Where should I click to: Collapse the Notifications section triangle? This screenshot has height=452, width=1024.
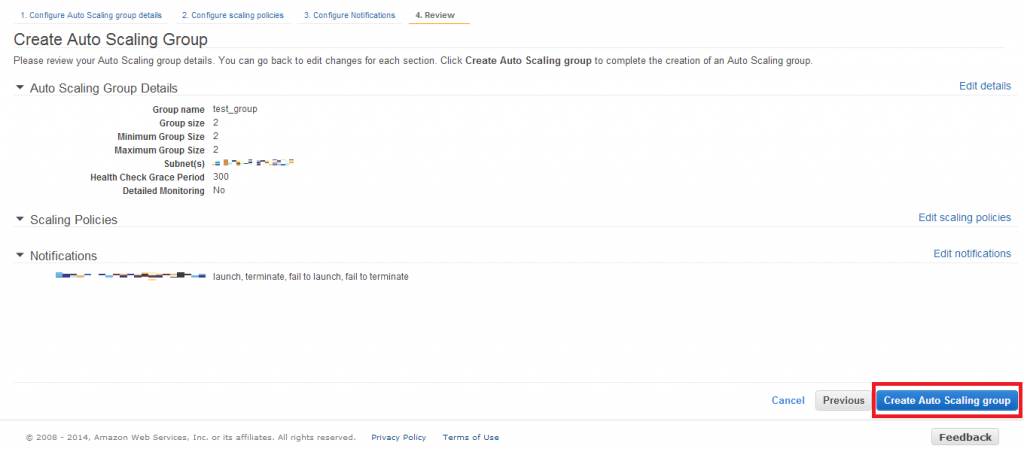[20, 255]
